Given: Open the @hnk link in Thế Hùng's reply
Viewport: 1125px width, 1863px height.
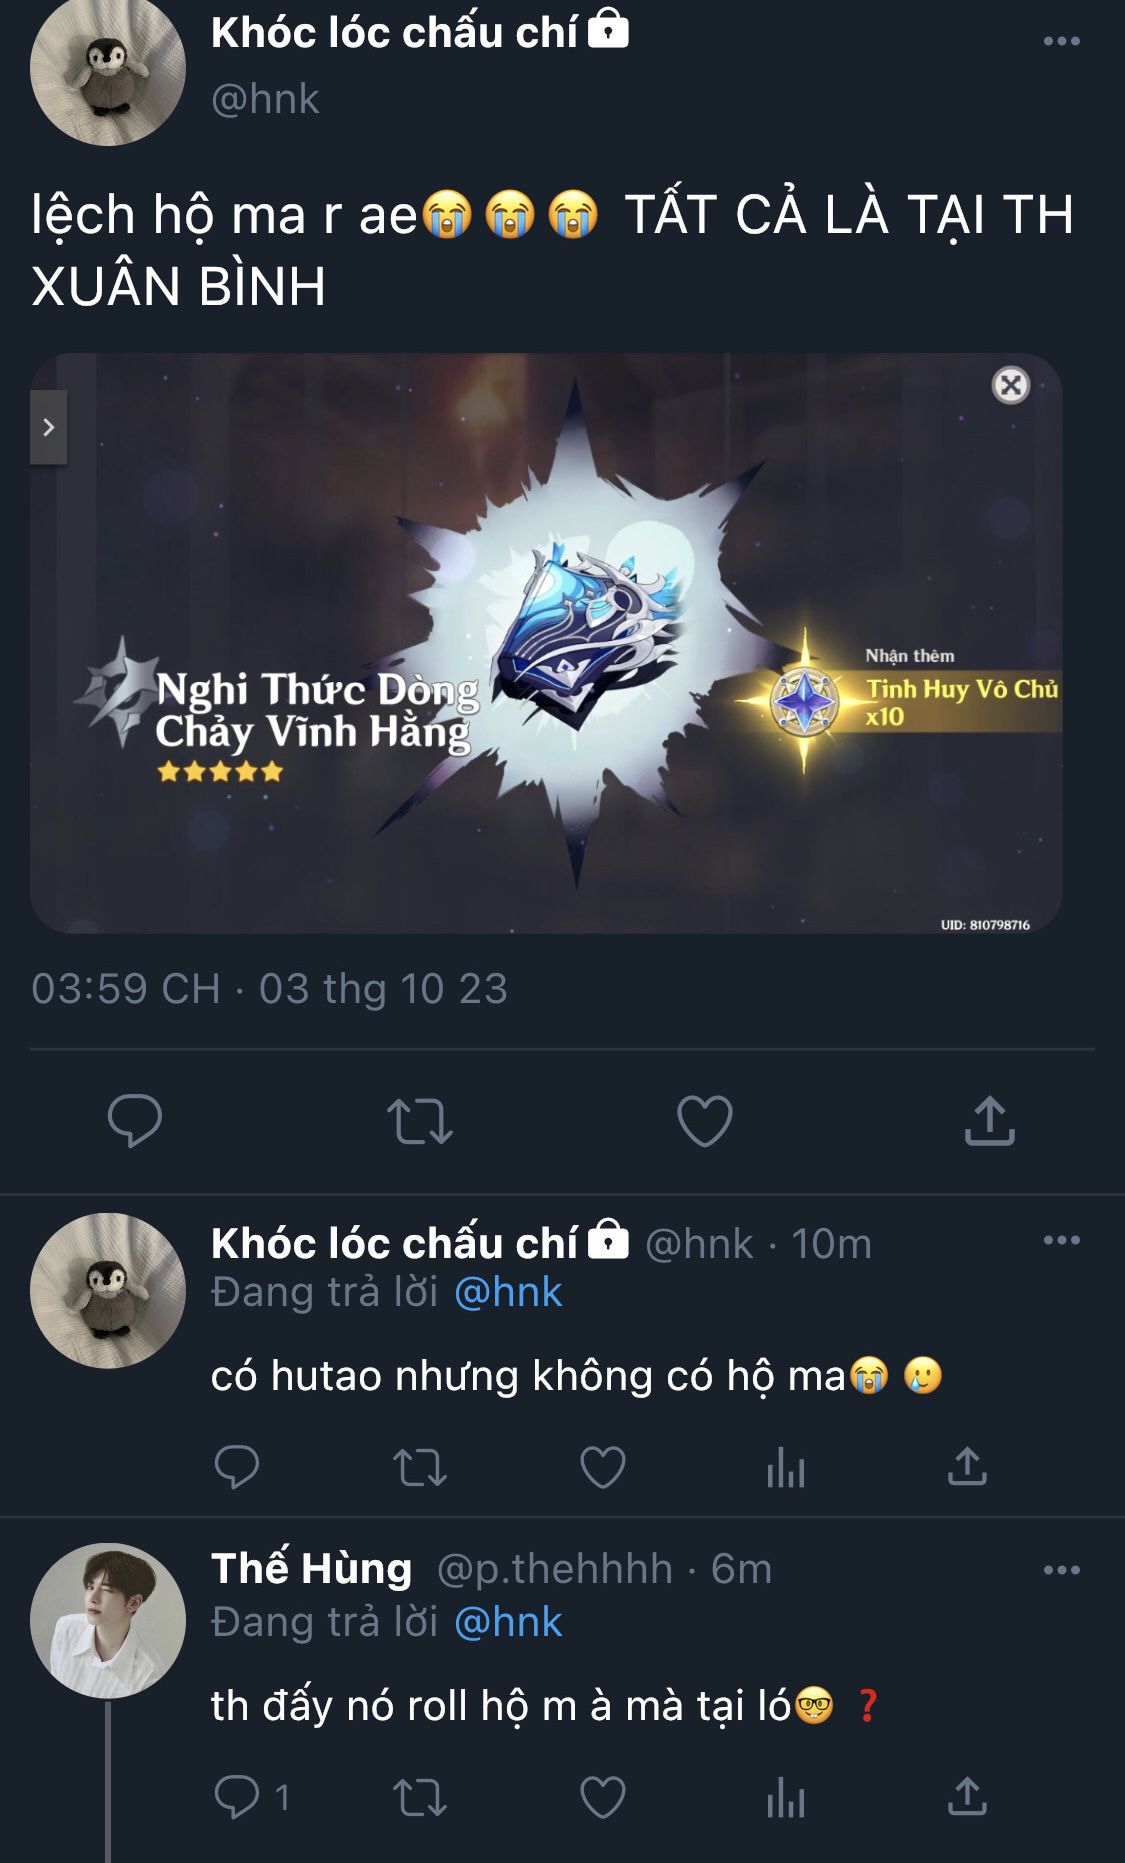Looking at the screenshot, I should click(508, 1622).
